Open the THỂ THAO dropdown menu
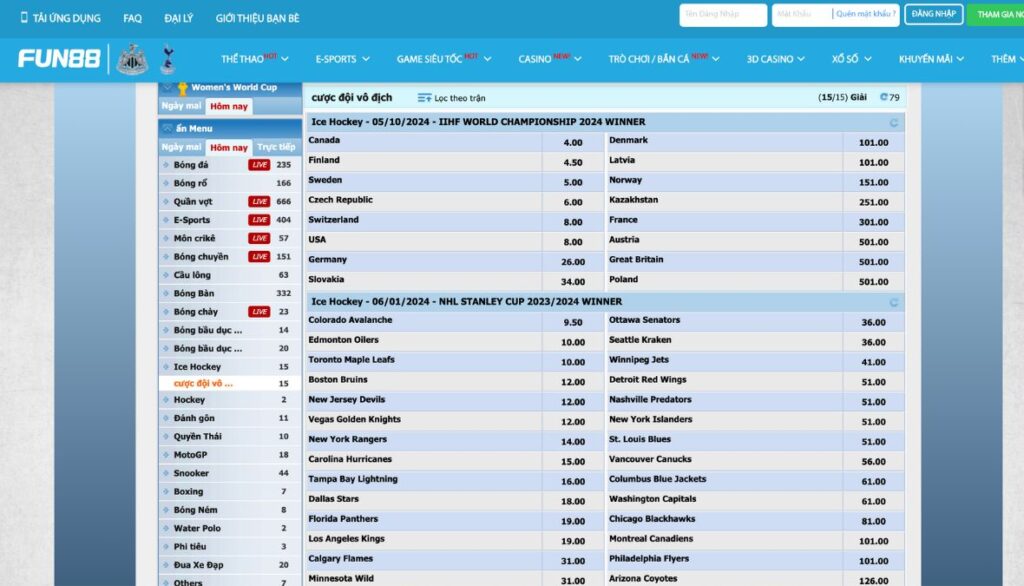This screenshot has width=1024, height=586. pos(255,59)
